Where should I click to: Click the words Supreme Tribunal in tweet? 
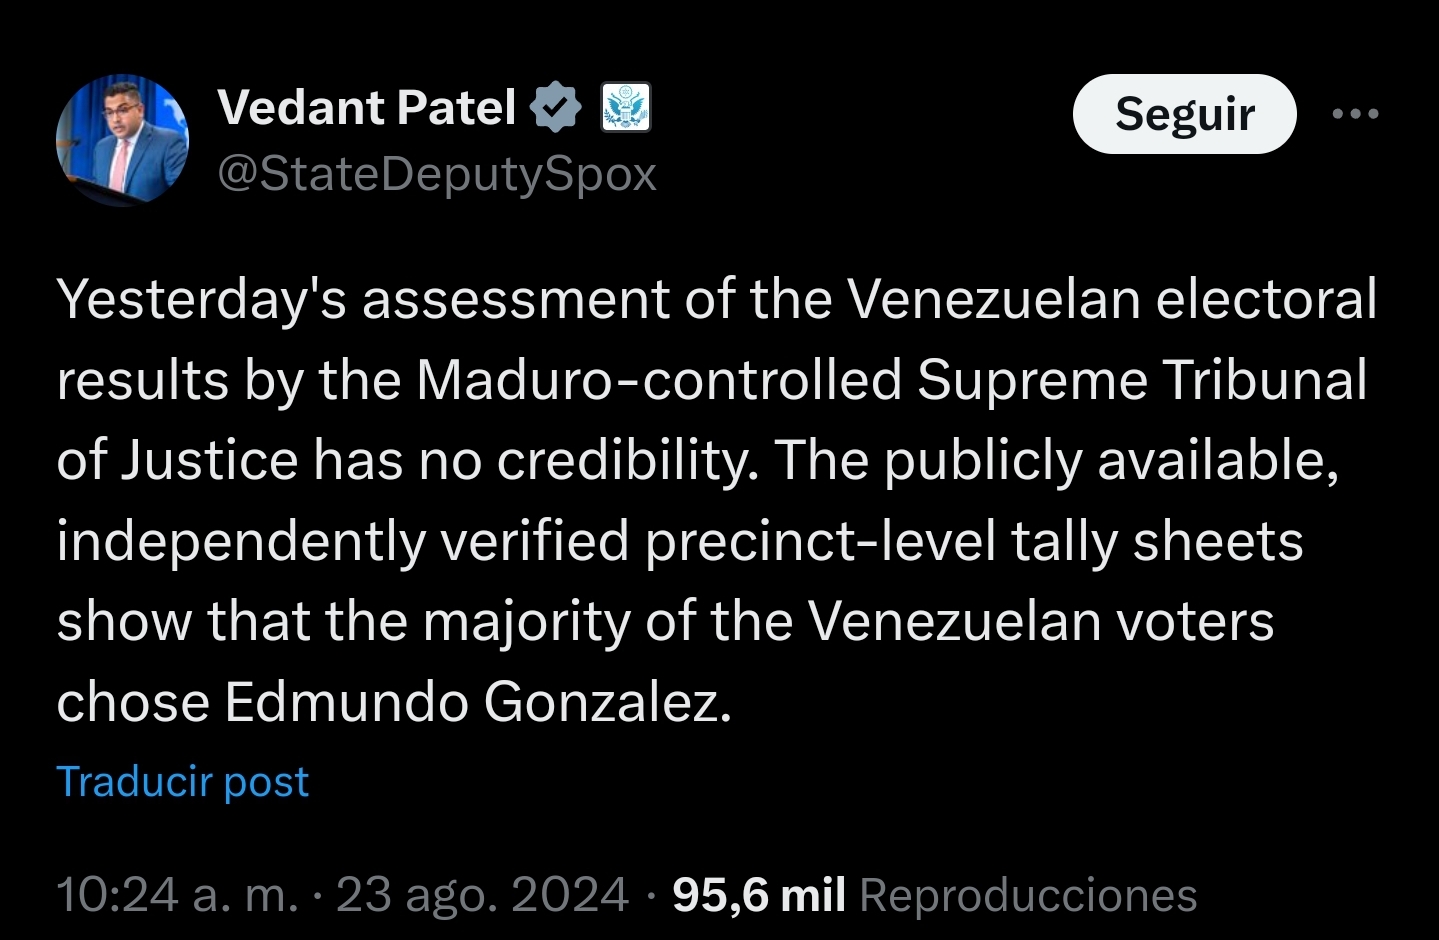(1141, 380)
